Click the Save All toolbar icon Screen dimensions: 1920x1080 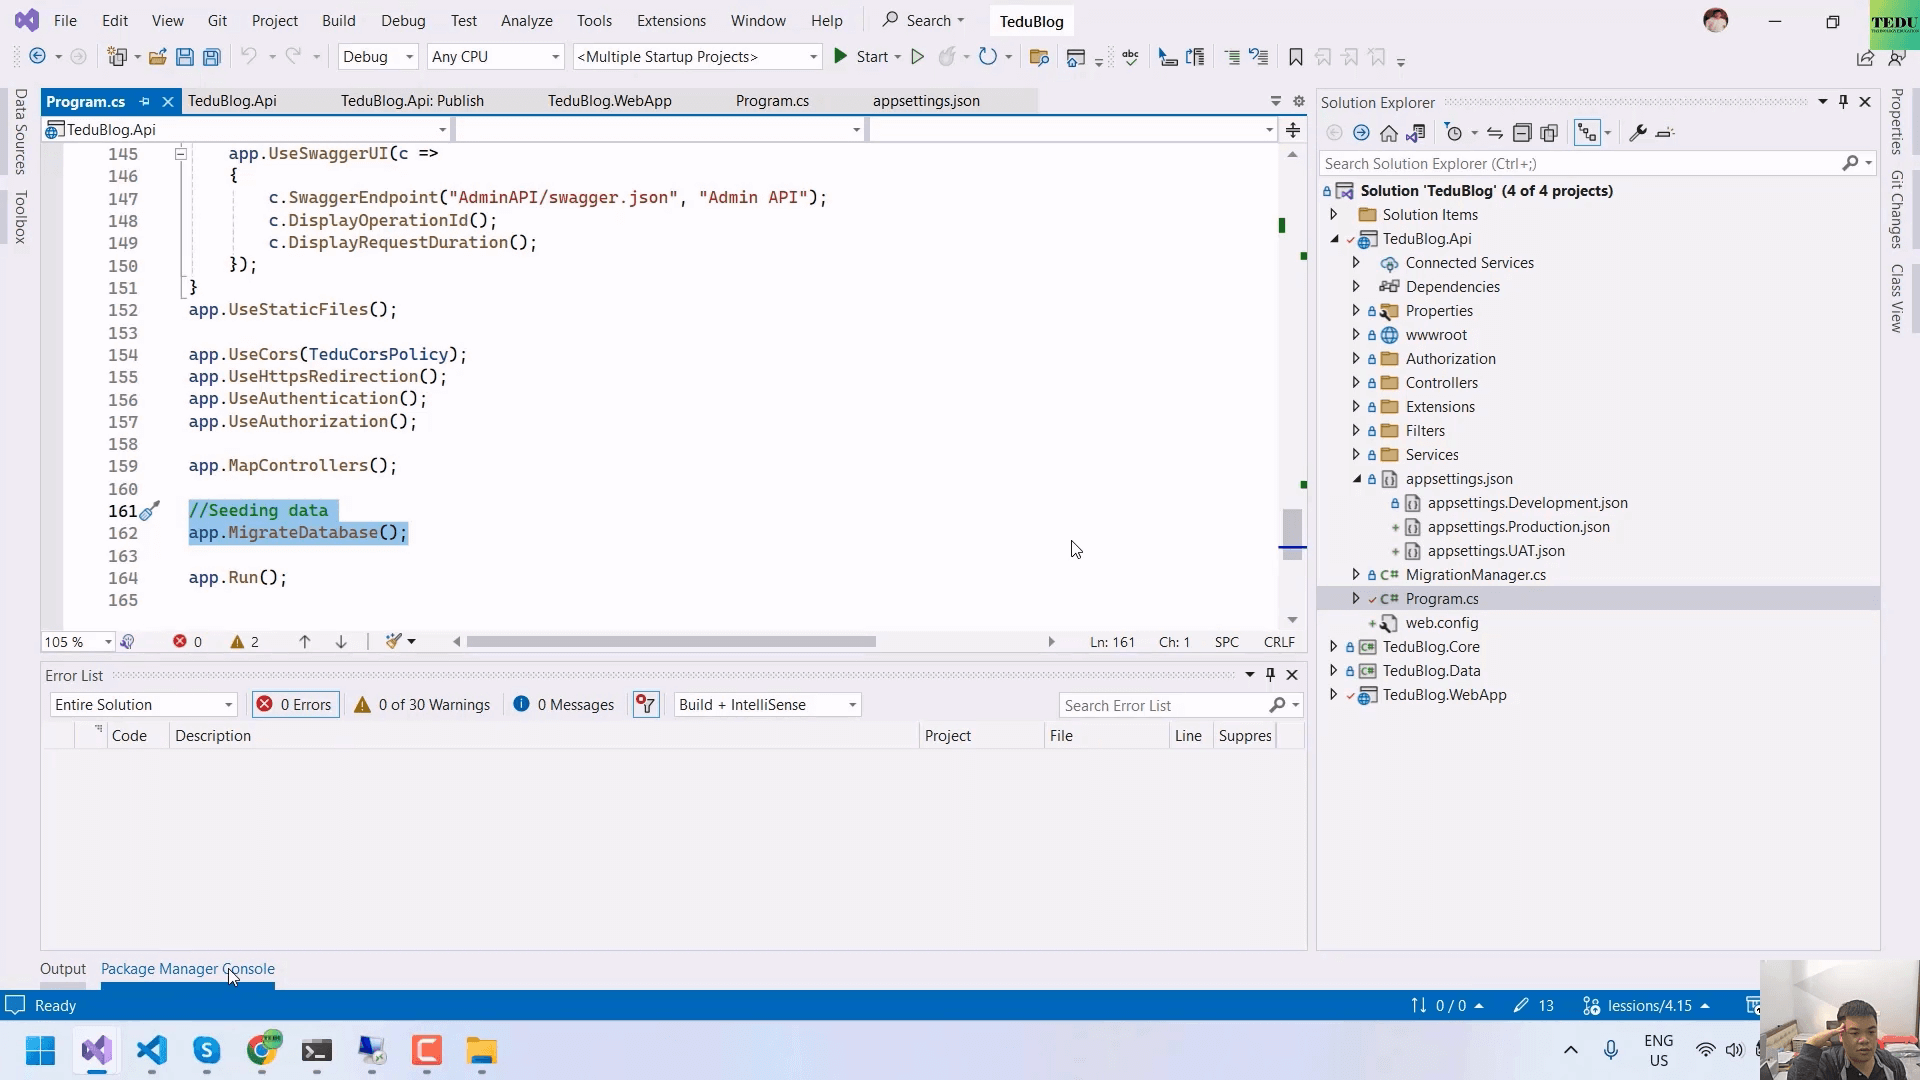(x=211, y=57)
